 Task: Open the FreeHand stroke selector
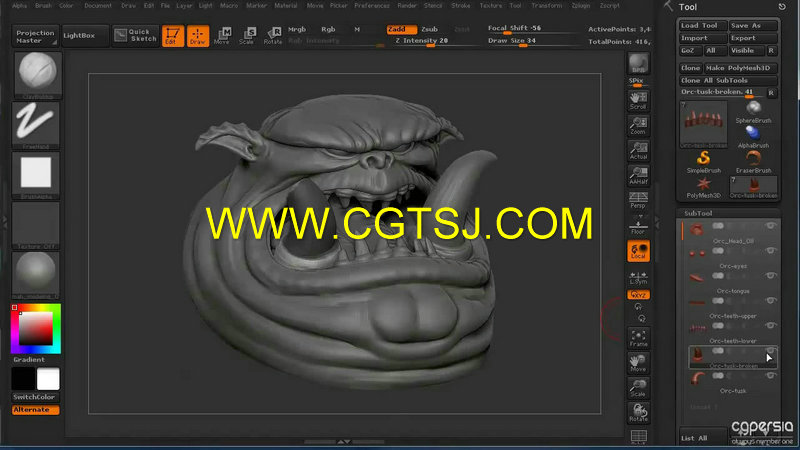coord(36,125)
